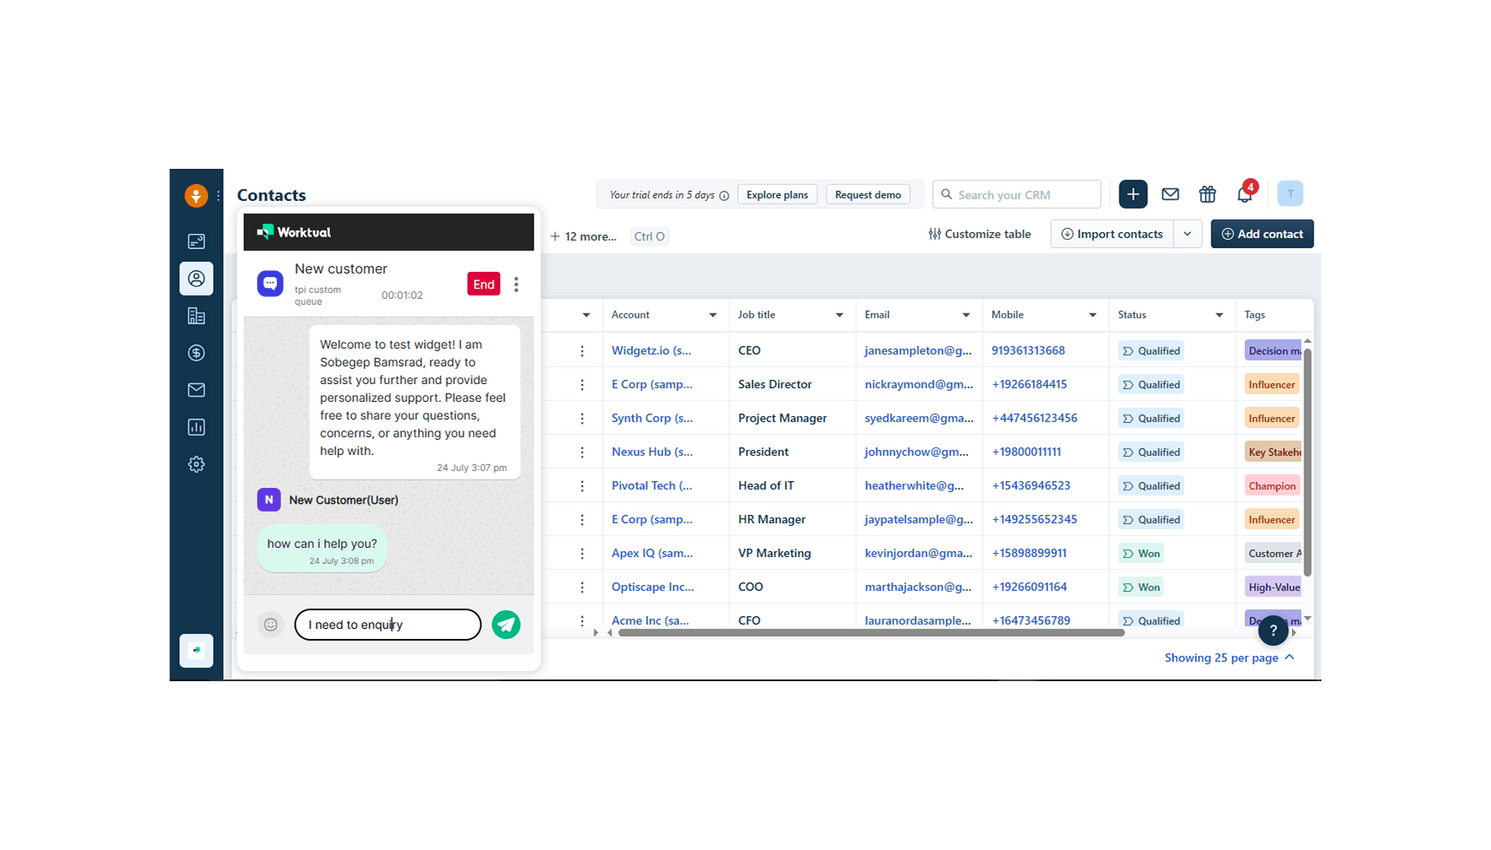Screen dimensions: 1491x850
Task: Expand Showing 25 per page selector
Action: tap(1229, 657)
